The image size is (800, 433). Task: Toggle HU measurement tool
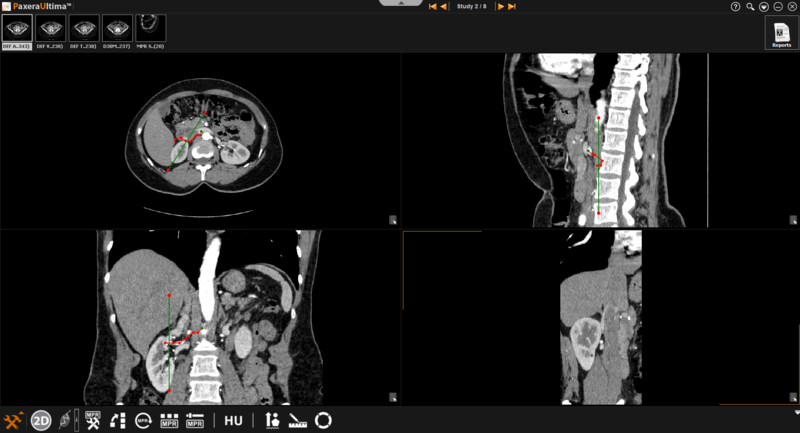233,421
